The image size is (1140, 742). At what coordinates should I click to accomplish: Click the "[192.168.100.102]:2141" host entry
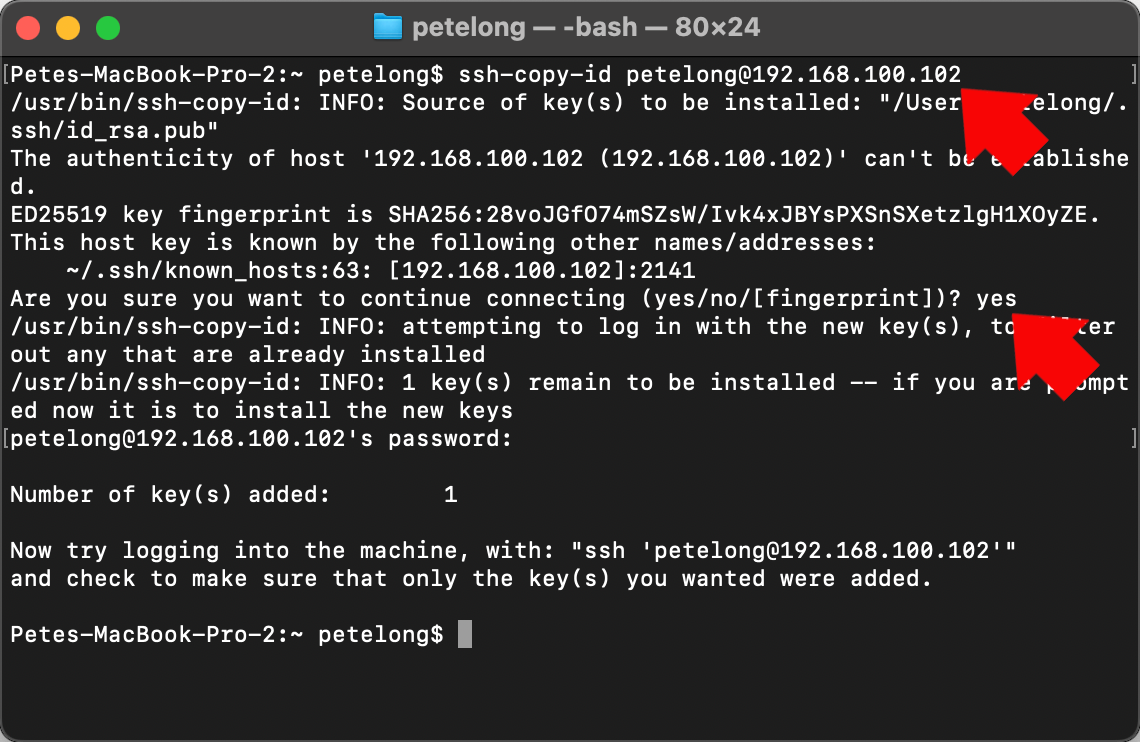pos(542,270)
